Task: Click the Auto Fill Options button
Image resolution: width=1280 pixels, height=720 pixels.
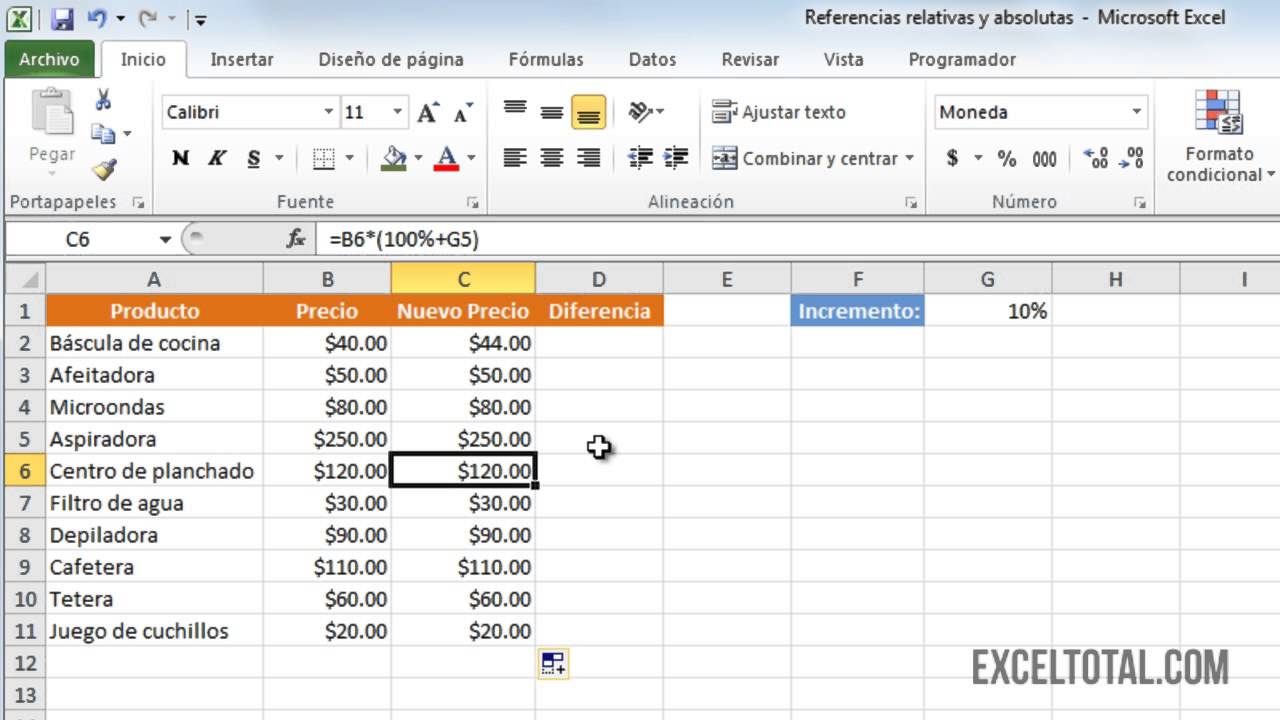Action: 554,663
